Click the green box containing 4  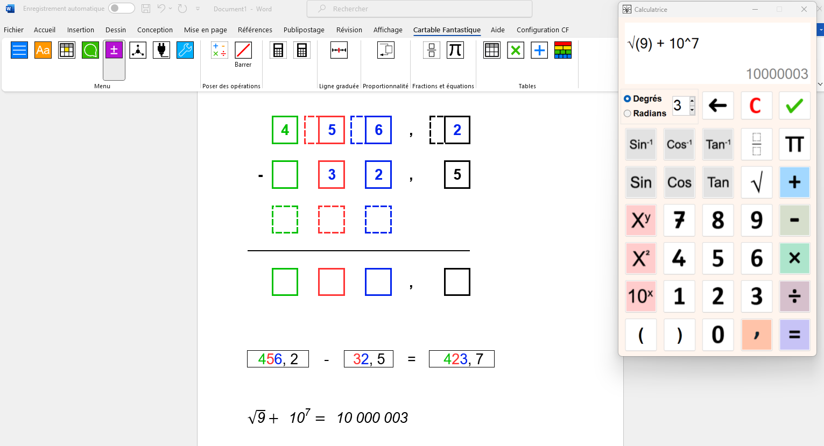click(x=285, y=130)
